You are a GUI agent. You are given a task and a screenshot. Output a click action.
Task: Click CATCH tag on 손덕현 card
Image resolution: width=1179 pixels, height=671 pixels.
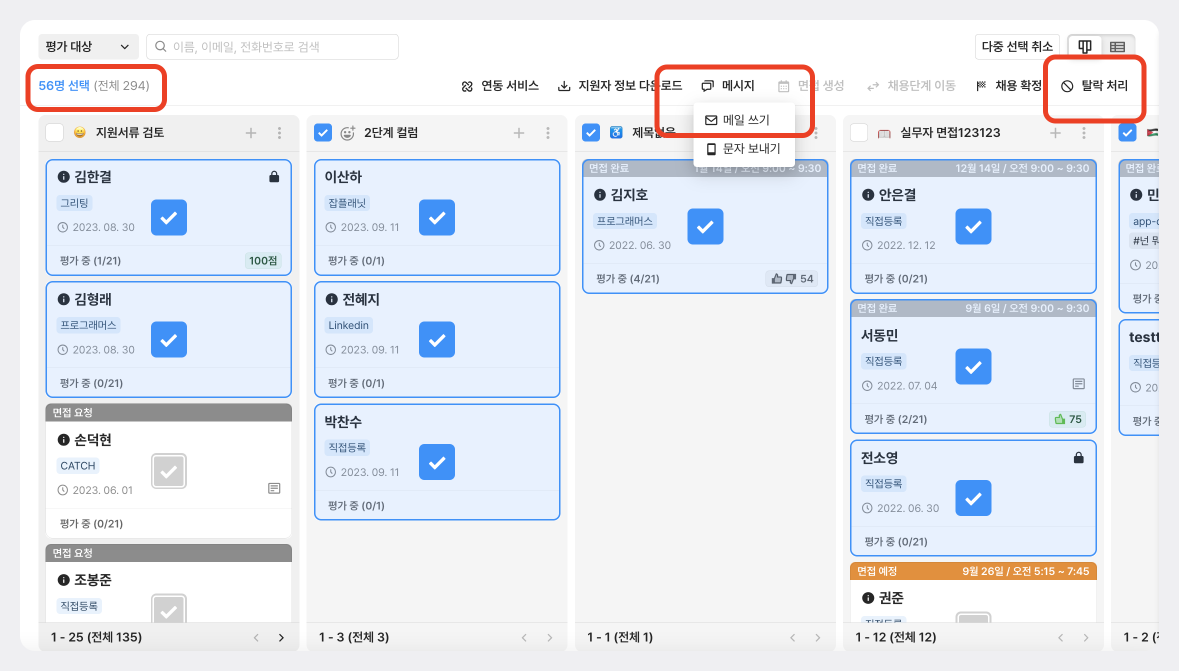[x=78, y=466]
